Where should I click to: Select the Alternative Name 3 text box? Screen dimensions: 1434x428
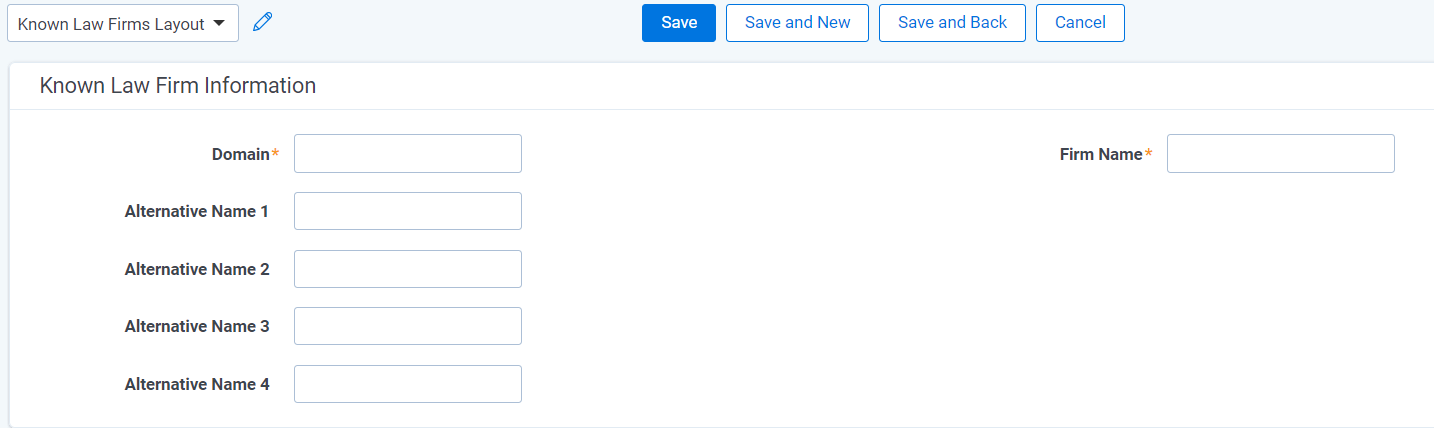pos(408,326)
